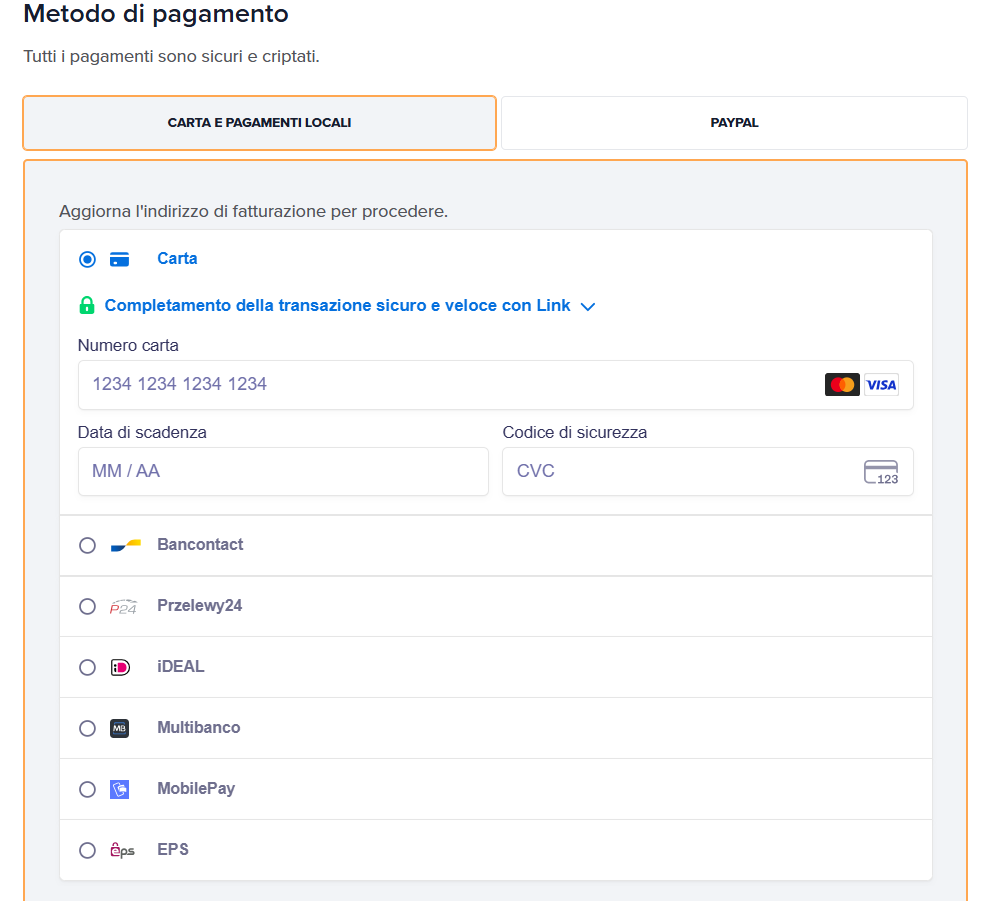Open the Completamento della transazione Link text
The image size is (997, 901).
337,306
